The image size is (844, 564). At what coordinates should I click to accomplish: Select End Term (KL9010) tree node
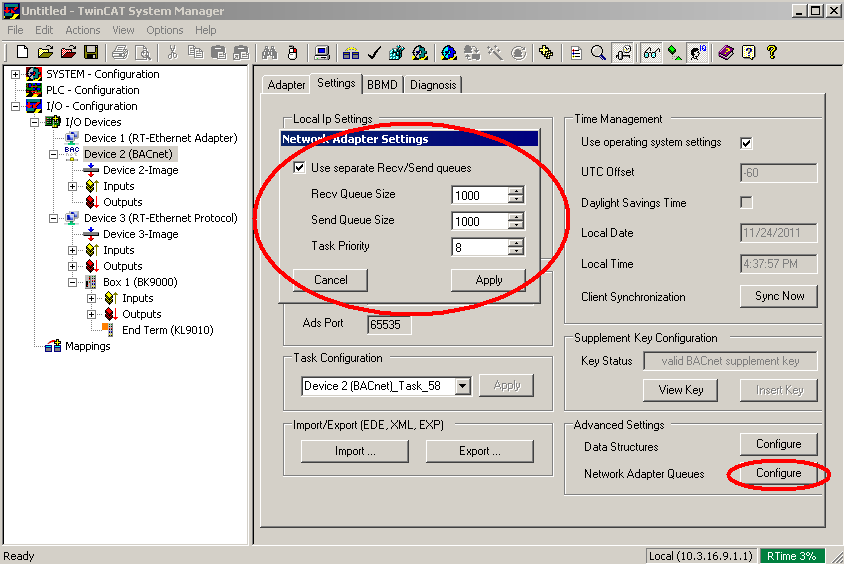167,330
